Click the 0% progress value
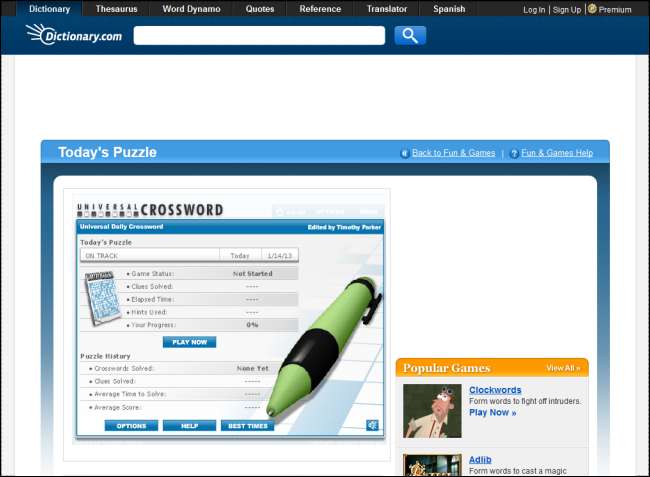Screen dimensions: 650x477 coord(252,325)
